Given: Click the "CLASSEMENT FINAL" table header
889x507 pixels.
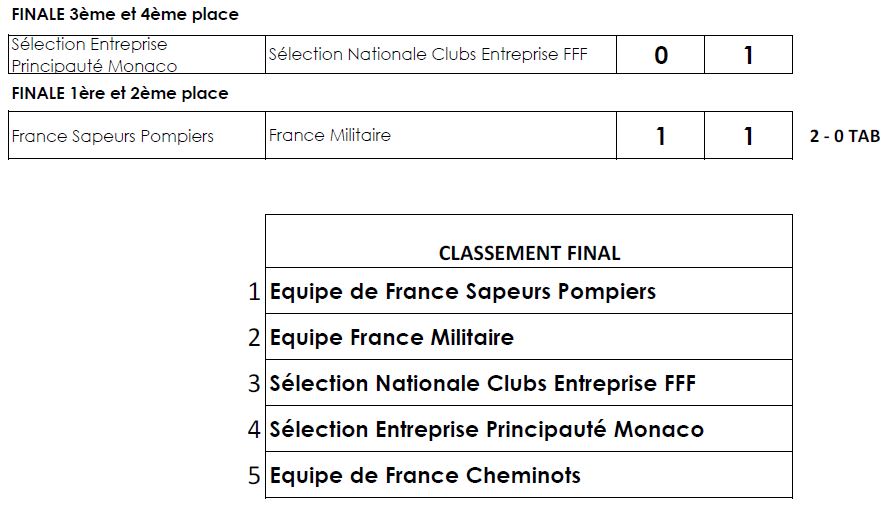Looking at the screenshot, I should click(x=529, y=253).
